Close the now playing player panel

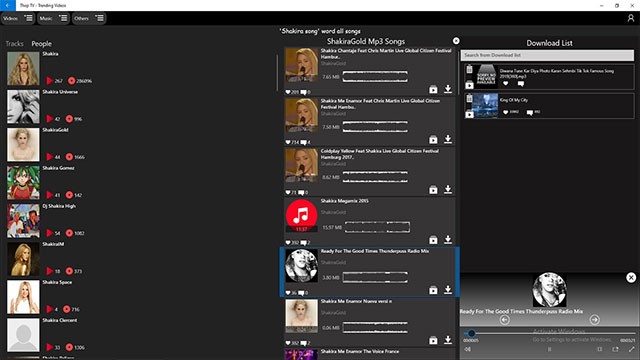pos(631,278)
